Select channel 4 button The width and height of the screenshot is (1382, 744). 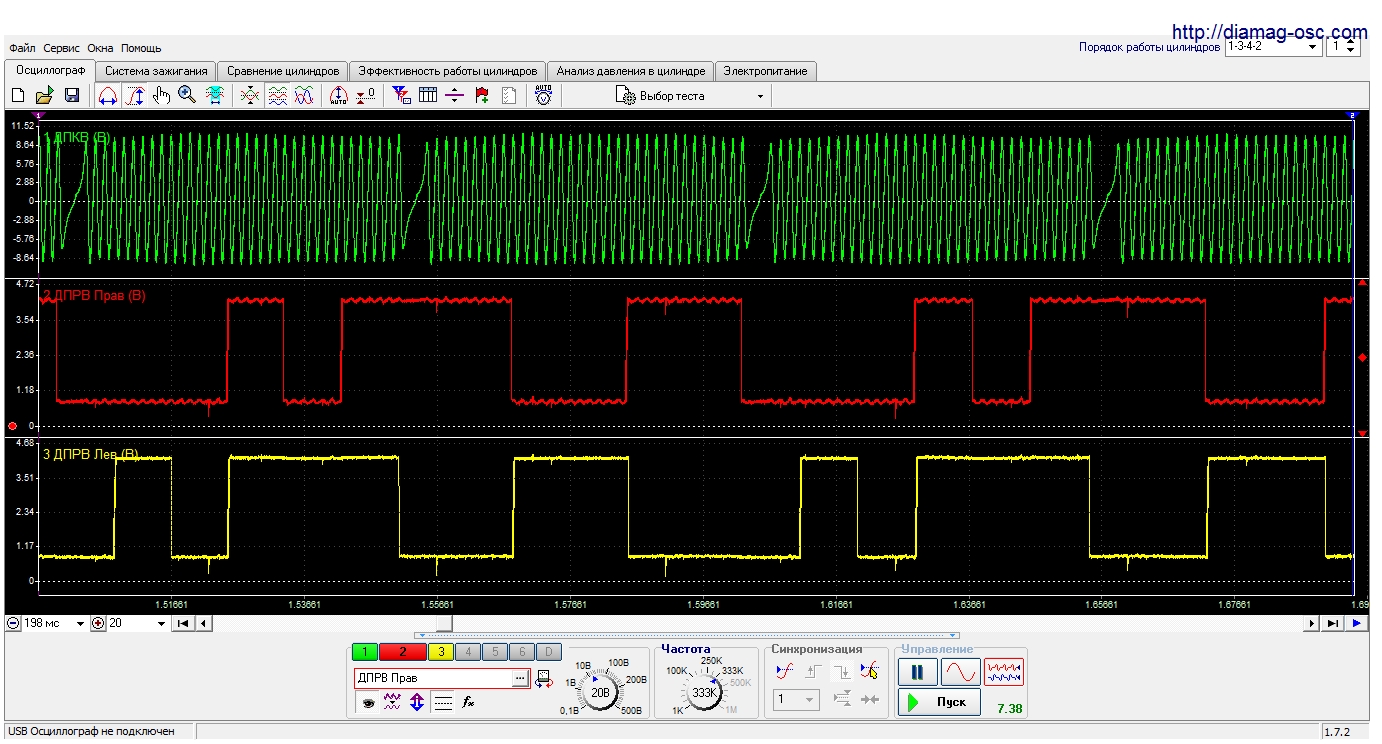[468, 652]
